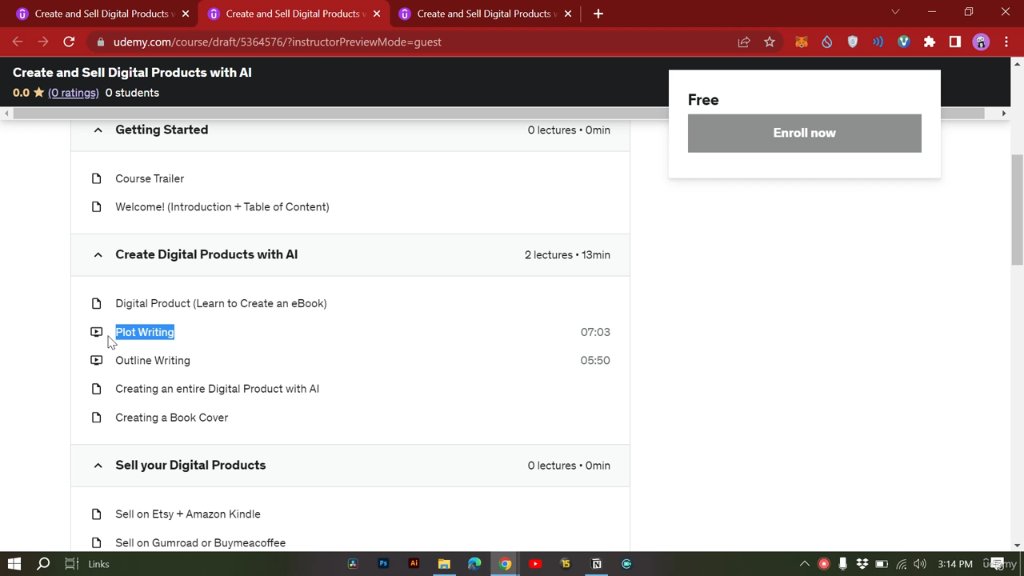
Task: Show hidden system tray icons
Action: [805, 564]
